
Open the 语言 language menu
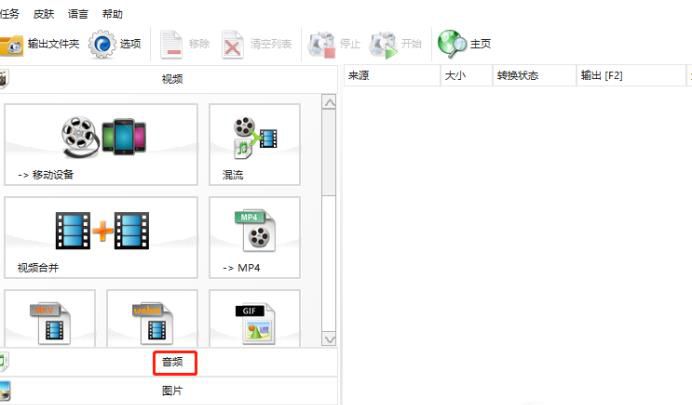(78, 14)
